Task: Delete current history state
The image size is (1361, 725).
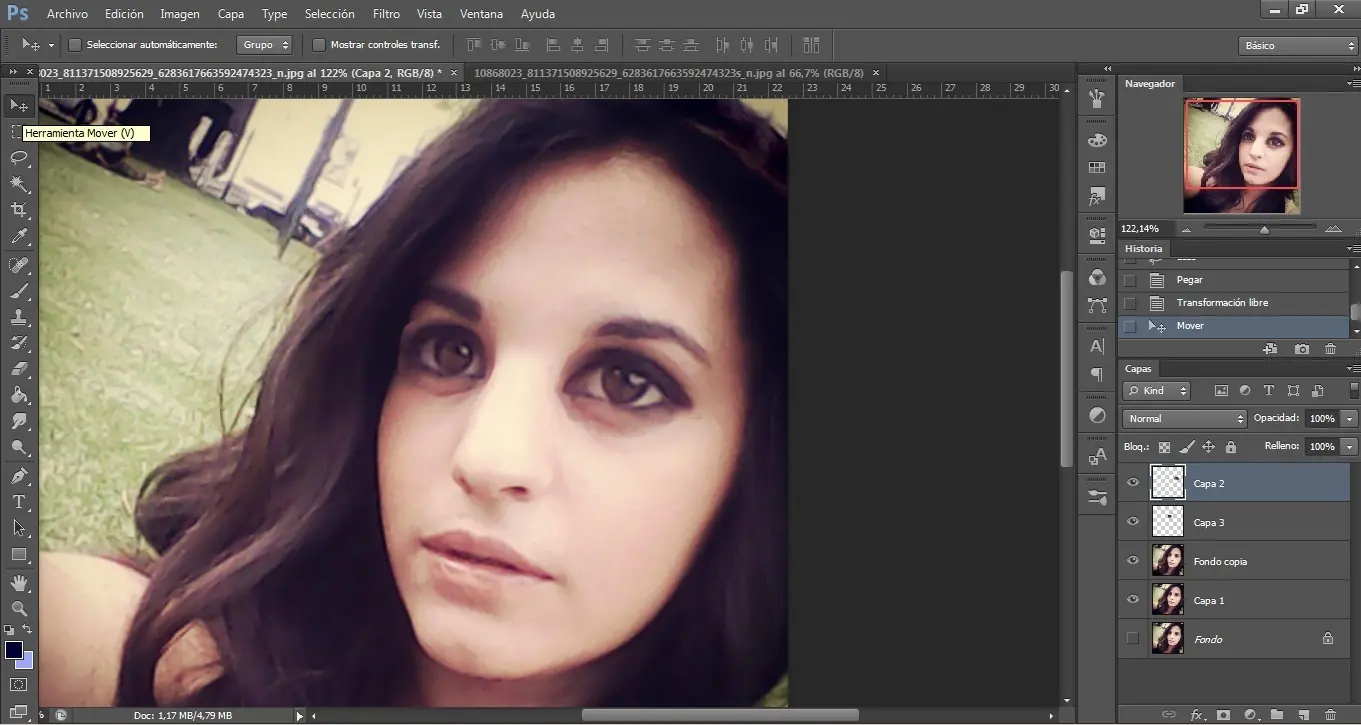Action: 1330,349
